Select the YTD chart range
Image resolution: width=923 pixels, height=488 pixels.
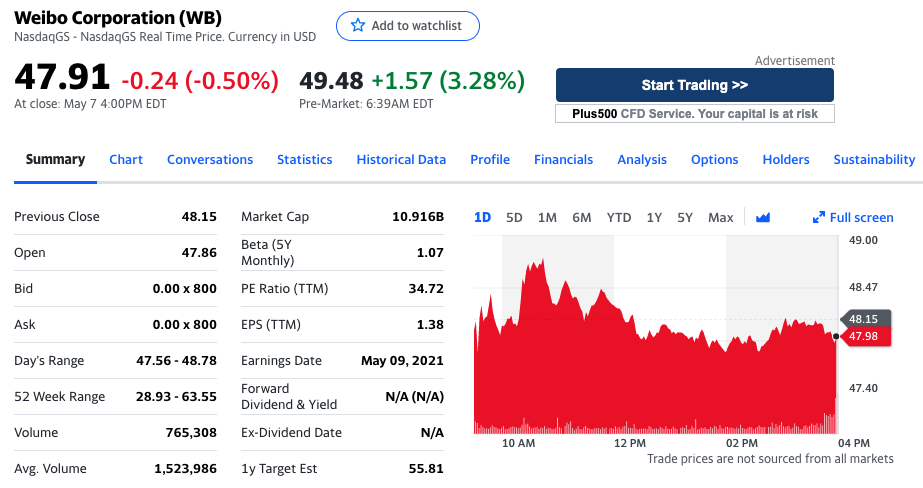(619, 218)
